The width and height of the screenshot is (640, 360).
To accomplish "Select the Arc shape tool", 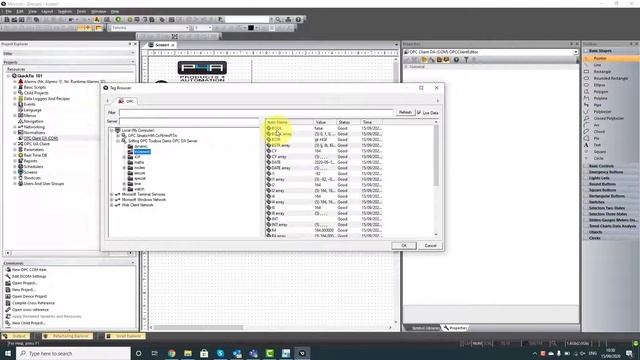I will click(597, 125).
